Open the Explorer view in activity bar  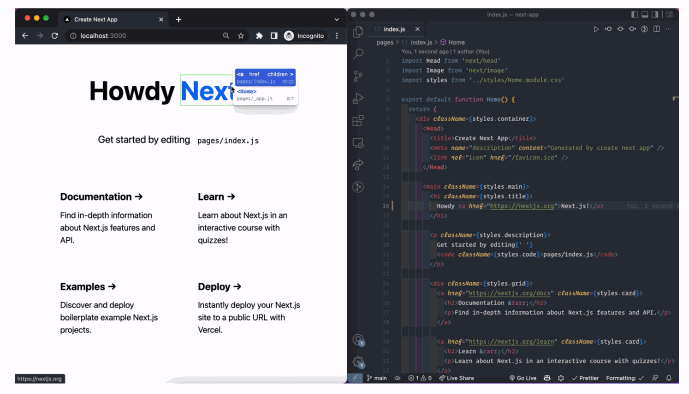click(358, 32)
